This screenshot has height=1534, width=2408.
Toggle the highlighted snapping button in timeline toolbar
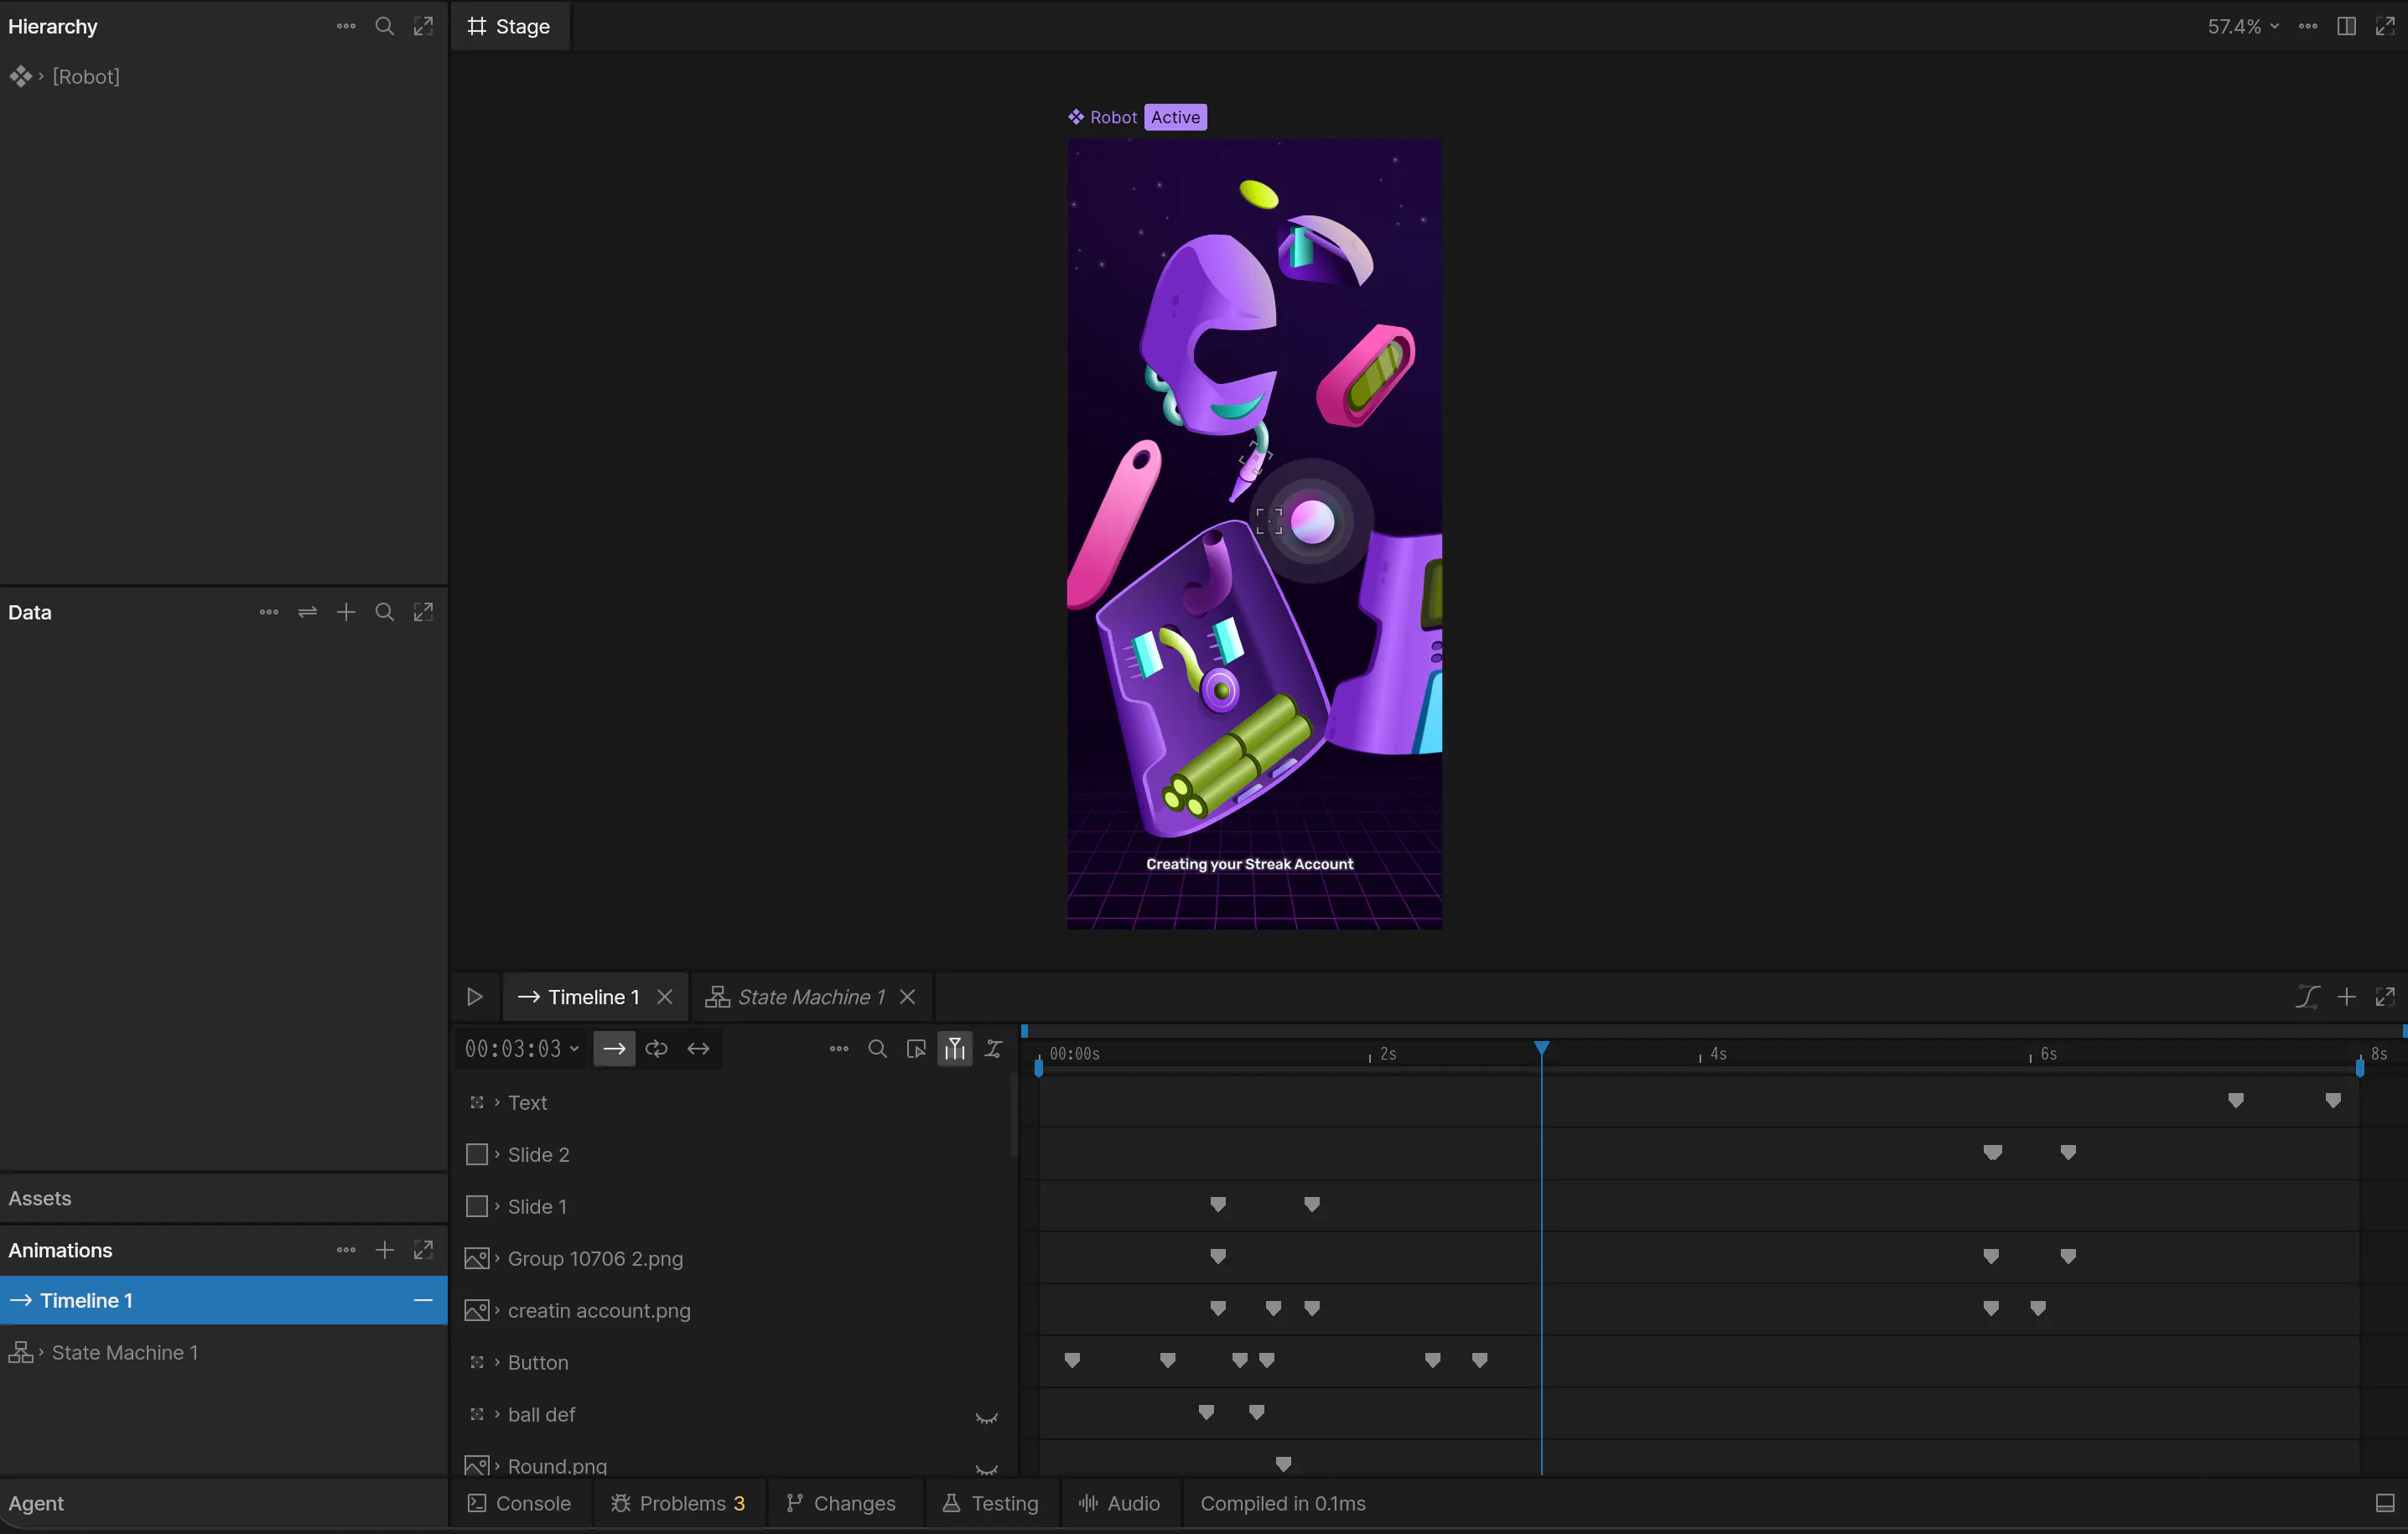pos(955,1049)
